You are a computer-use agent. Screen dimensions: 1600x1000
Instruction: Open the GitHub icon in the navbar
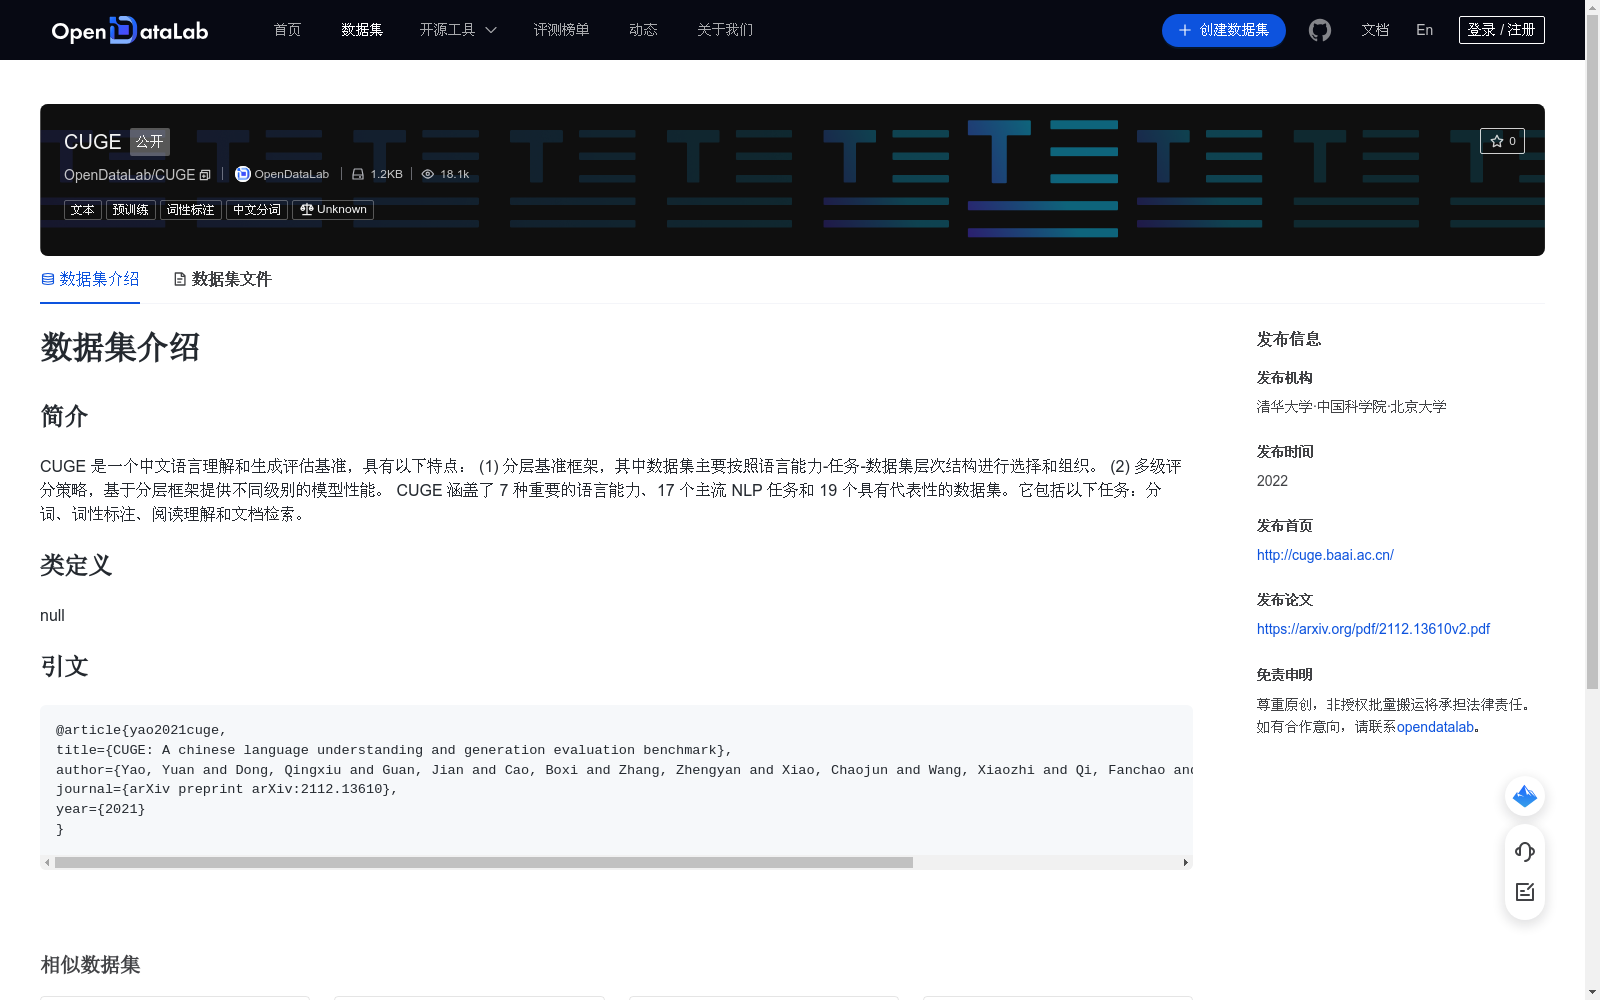(x=1319, y=30)
